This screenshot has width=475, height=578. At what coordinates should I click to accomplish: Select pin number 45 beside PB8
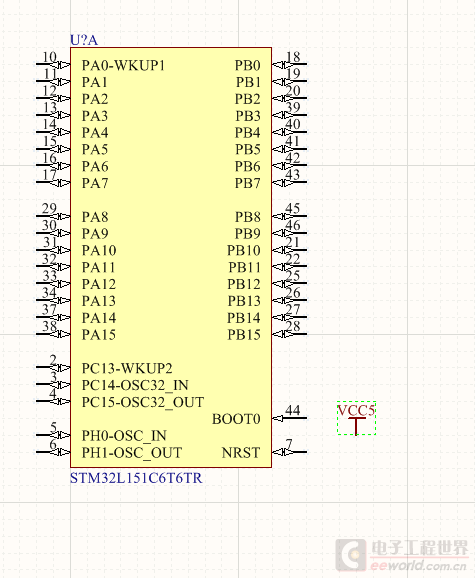[293, 208]
